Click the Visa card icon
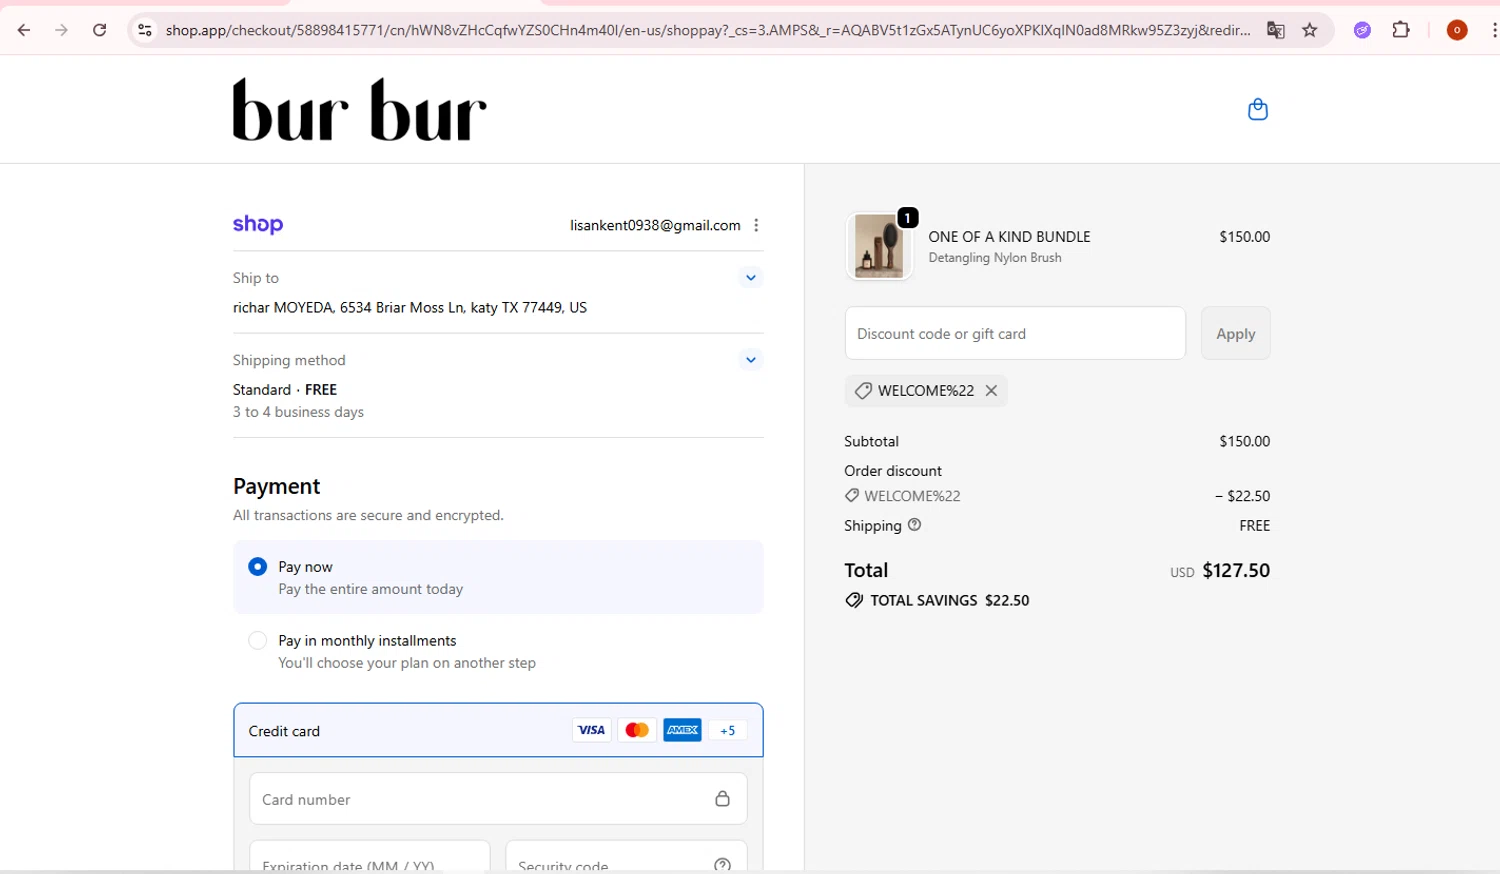Viewport: 1500px width, 874px height. 591,730
